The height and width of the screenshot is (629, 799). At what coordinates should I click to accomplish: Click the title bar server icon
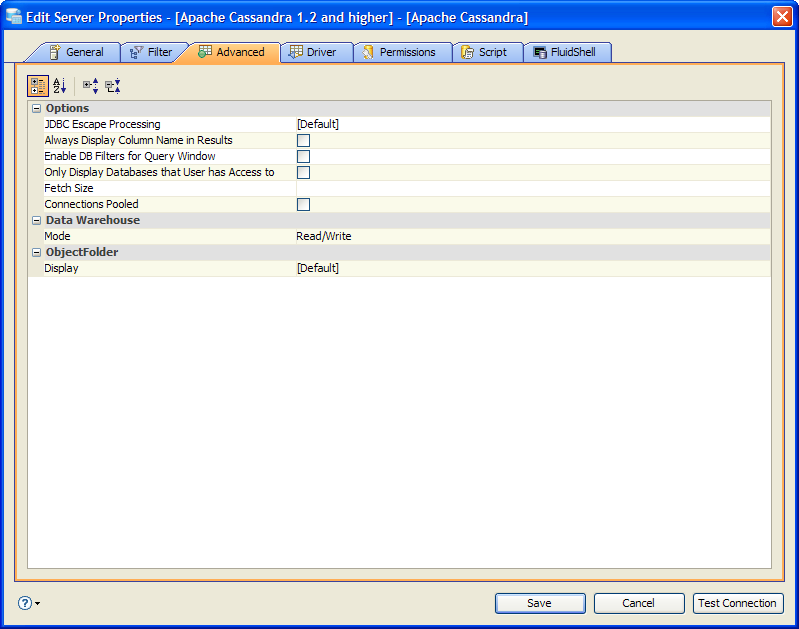14,17
